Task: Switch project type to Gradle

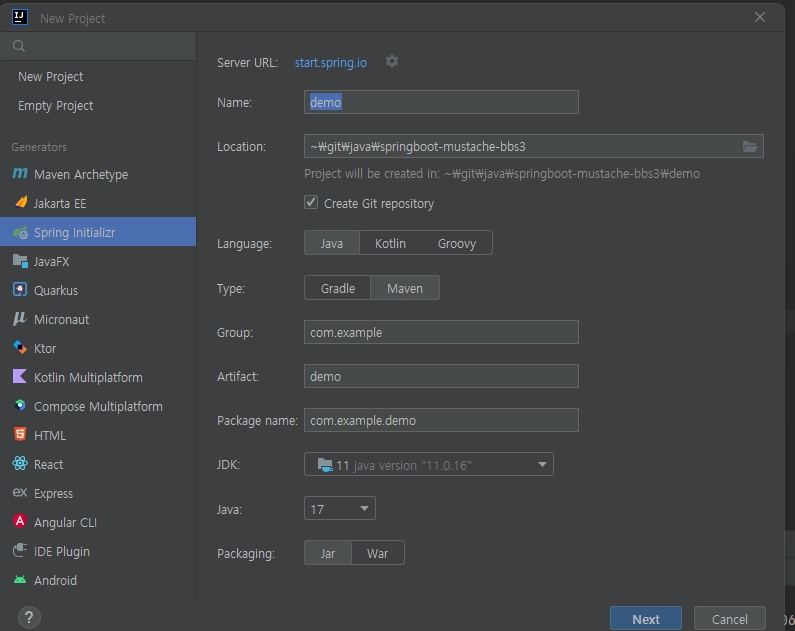Action: (338, 288)
